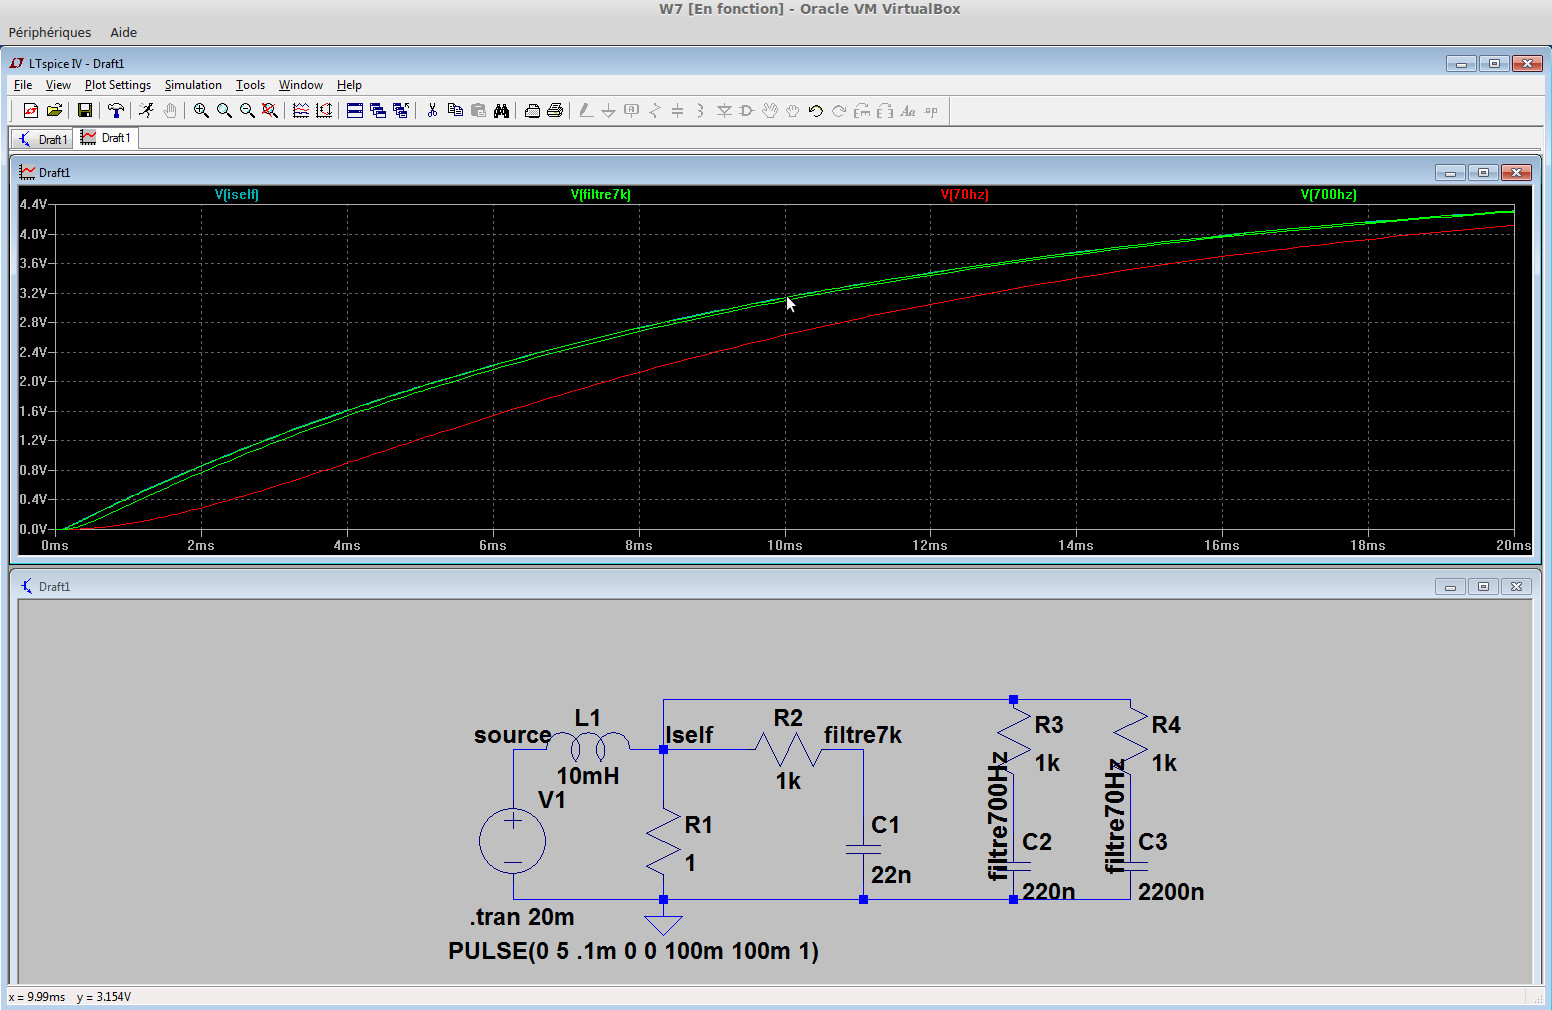This screenshot has height=1010, width=1552.
Task: Open Find with the binoculars icon
Action: click(x=501, y=111)
